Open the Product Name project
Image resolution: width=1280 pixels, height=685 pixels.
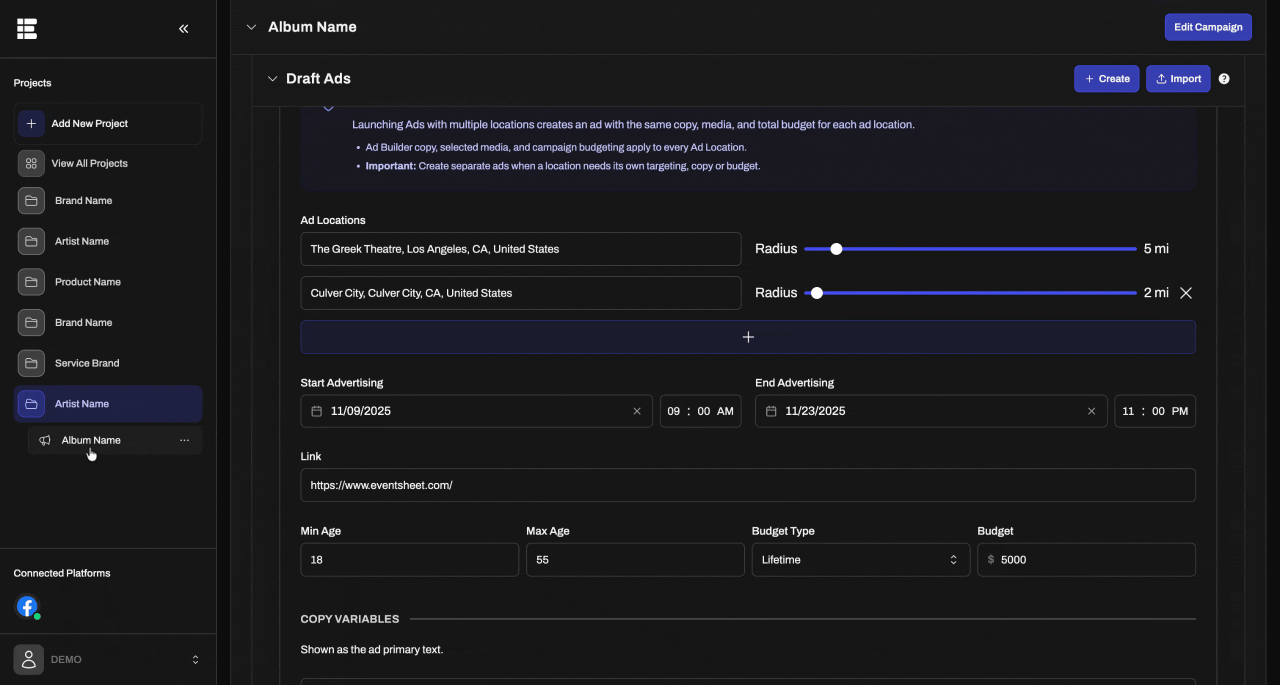click(108, 282)
